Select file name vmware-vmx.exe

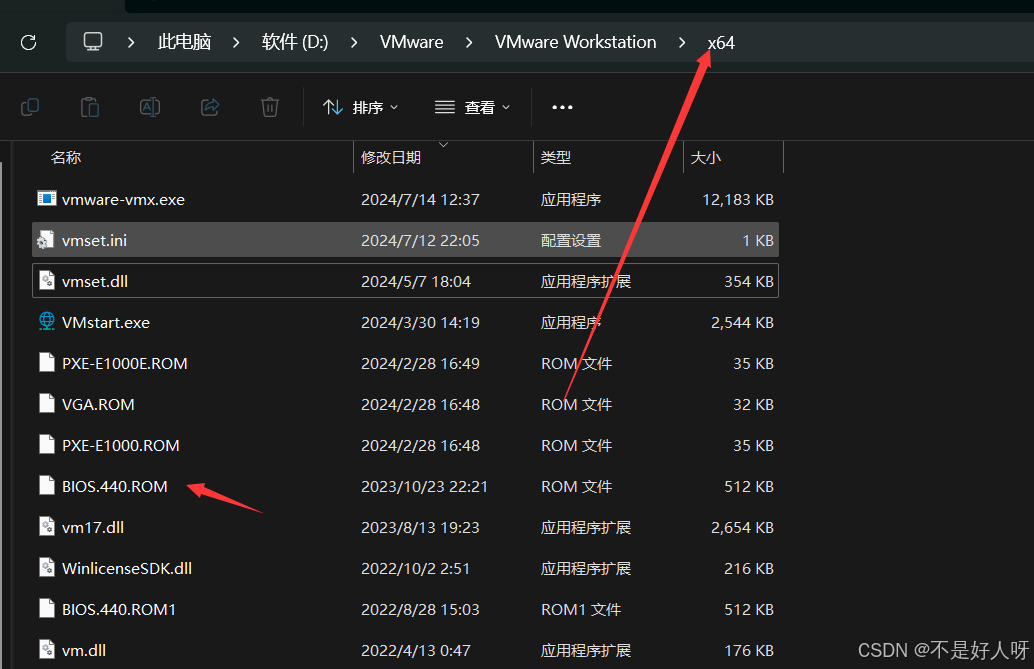[123, 199]
